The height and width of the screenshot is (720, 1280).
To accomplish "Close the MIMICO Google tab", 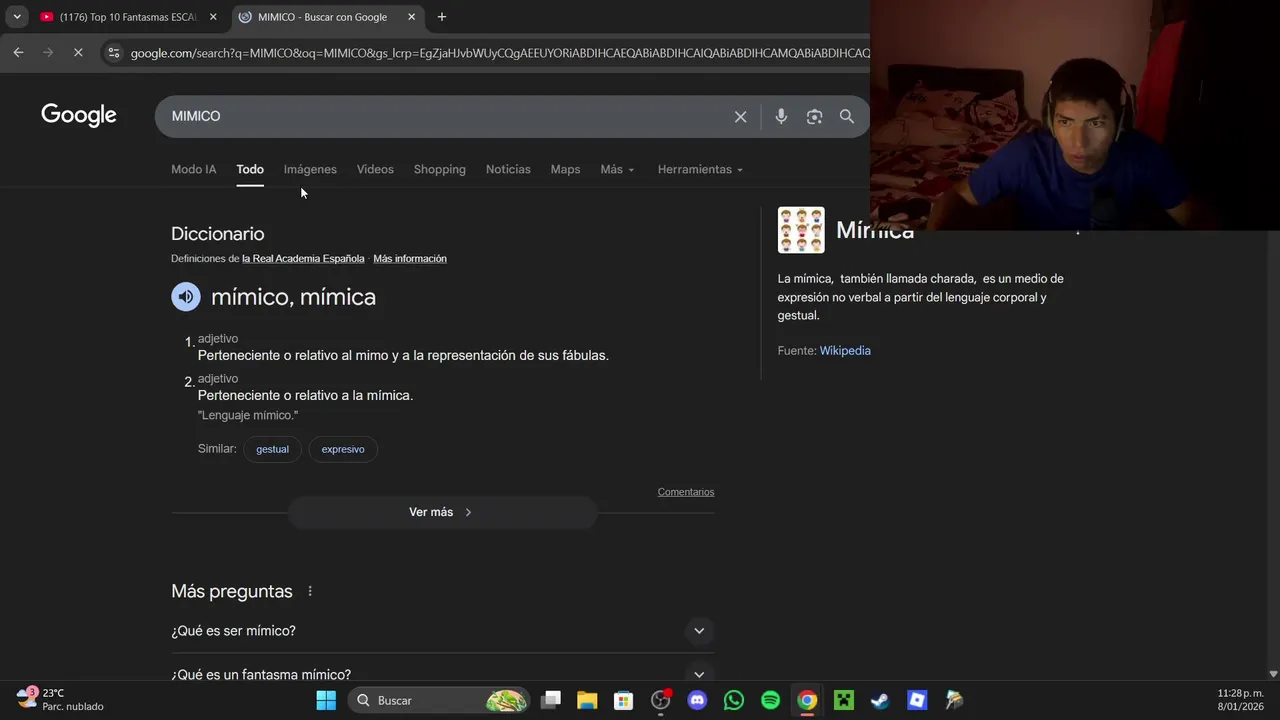I will pyautogui.click(x=411, y=17).
